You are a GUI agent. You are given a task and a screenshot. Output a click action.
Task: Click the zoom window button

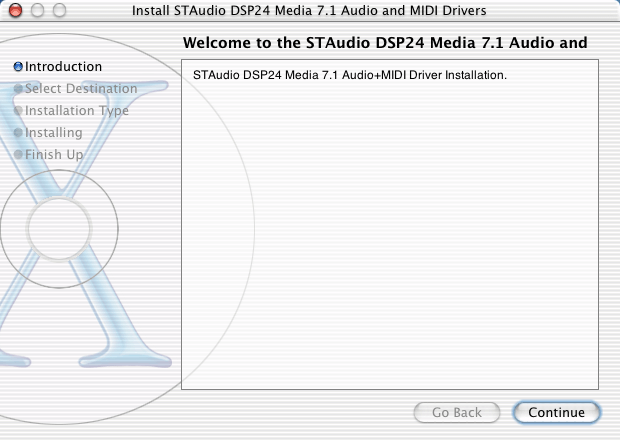[x=60, y=10]
